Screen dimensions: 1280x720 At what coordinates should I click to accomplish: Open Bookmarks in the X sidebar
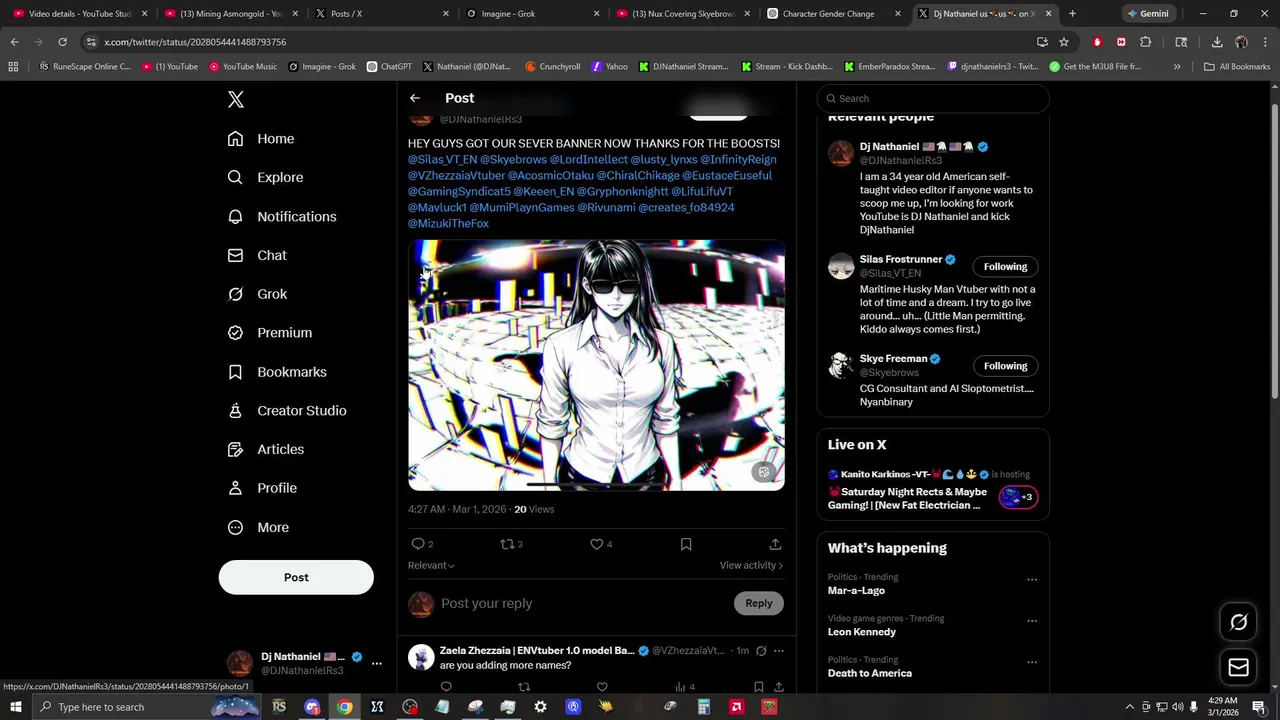coord(277,372)
